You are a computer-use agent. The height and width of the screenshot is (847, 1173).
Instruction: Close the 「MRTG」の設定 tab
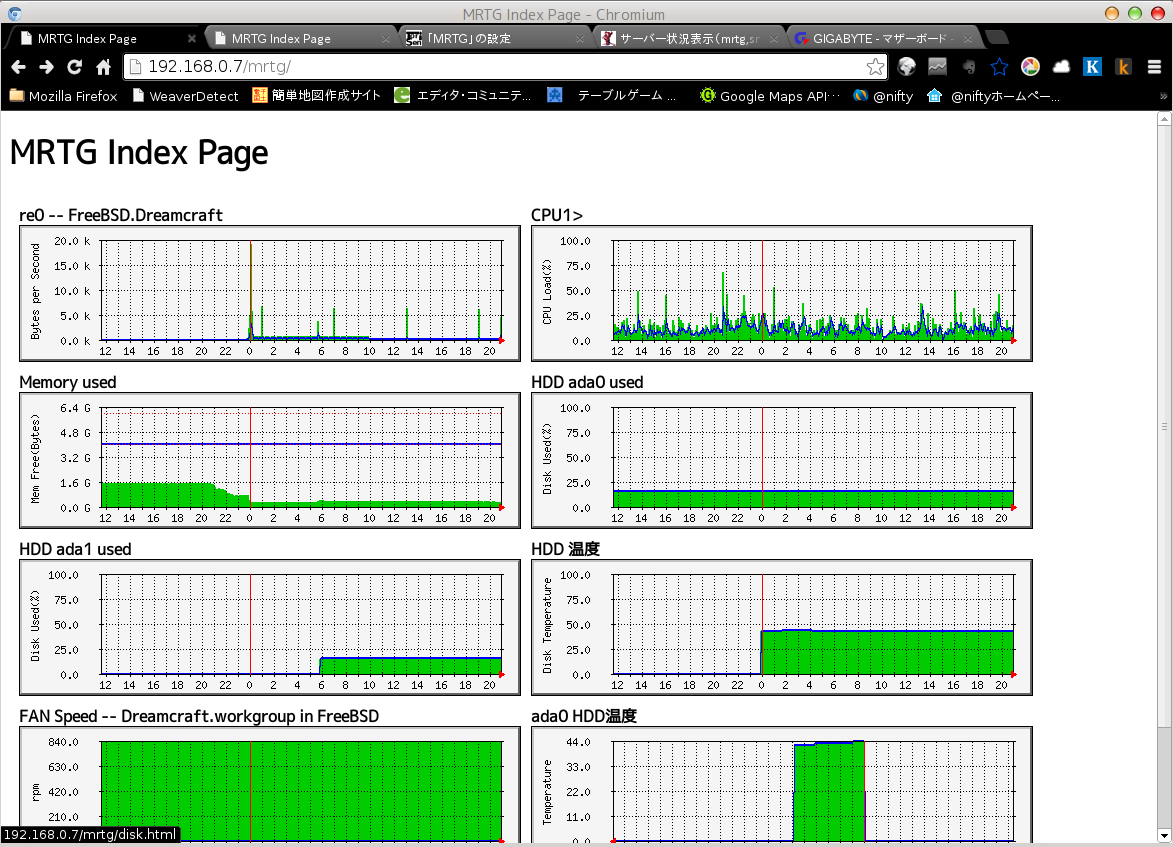[x=581, y=38]
